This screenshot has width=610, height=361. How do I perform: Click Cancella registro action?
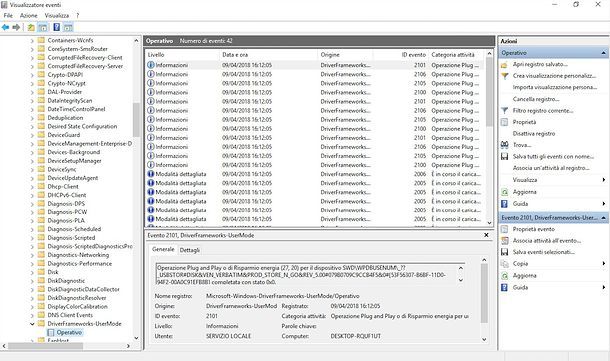tap(536, 99)
